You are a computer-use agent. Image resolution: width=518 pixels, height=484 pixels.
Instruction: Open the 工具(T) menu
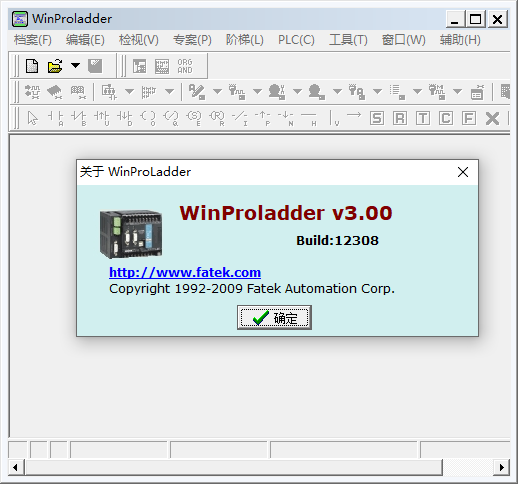[348, 40]
